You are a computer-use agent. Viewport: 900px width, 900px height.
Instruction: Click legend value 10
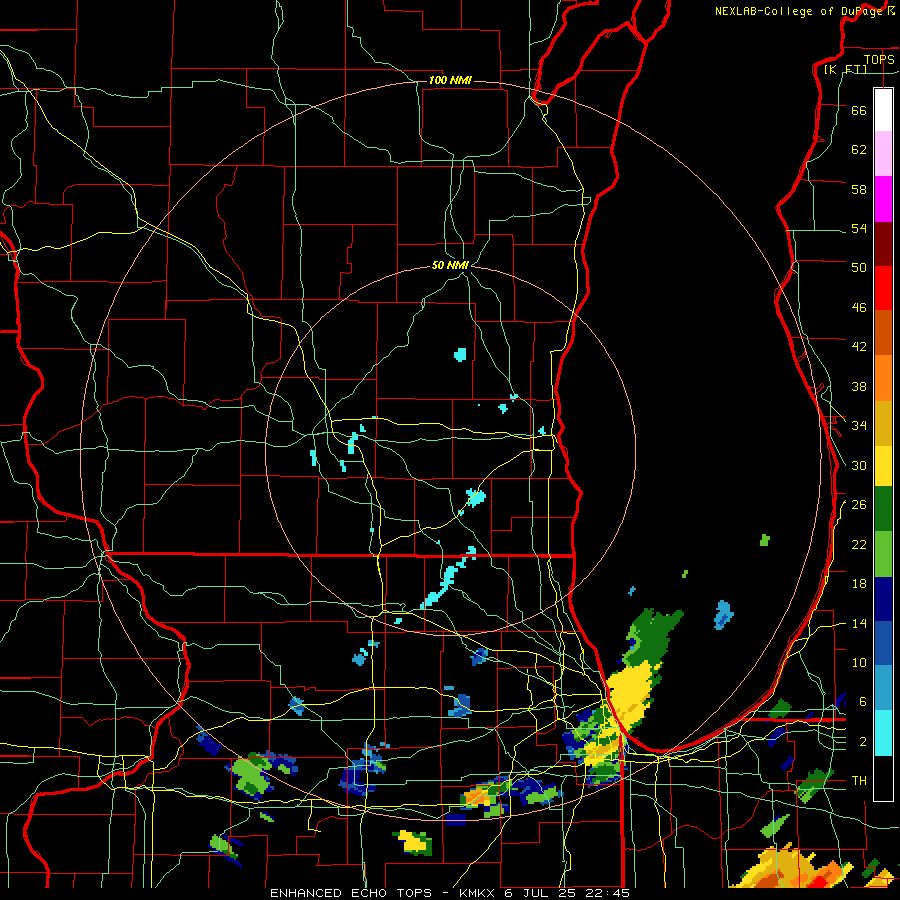click(x=859, y=663)
